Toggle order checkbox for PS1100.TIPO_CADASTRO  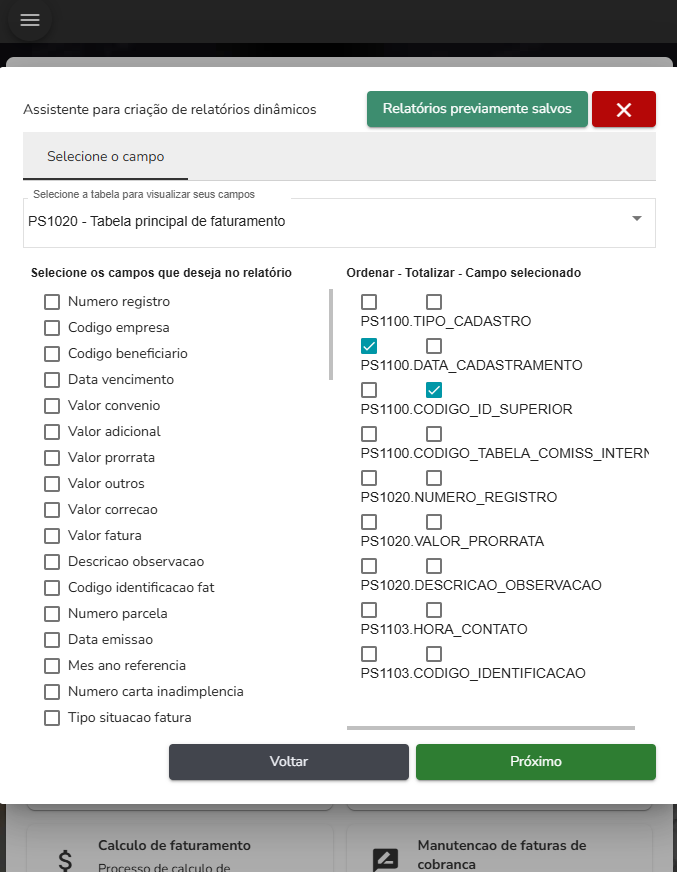pyautogui.click(x=369, y=302)
